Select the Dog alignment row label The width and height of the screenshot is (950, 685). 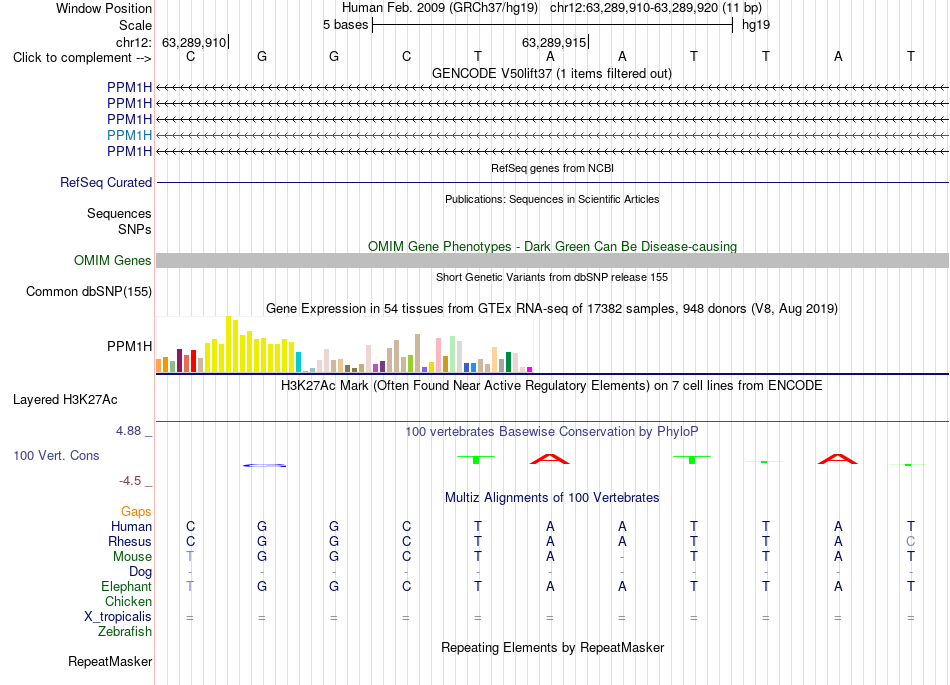(140, 572)
